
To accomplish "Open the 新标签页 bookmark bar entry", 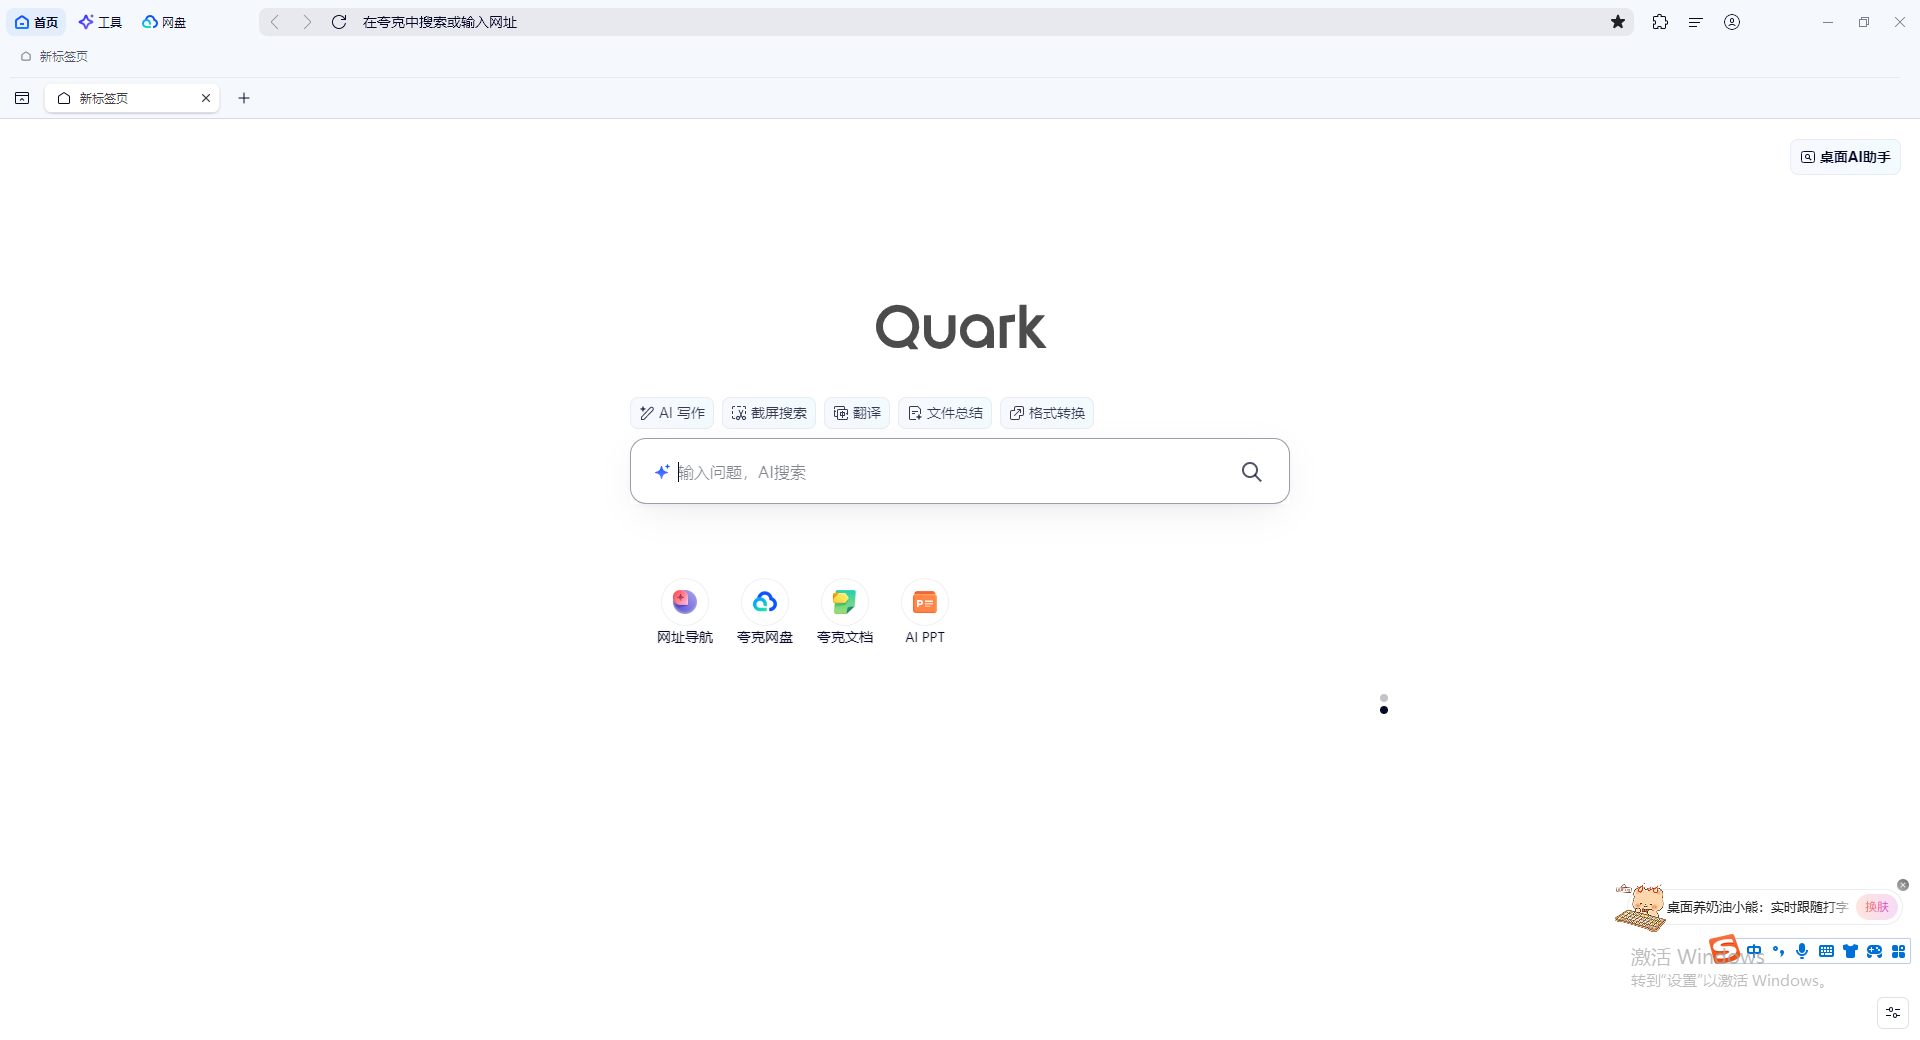I will click(x=54, y=57).
